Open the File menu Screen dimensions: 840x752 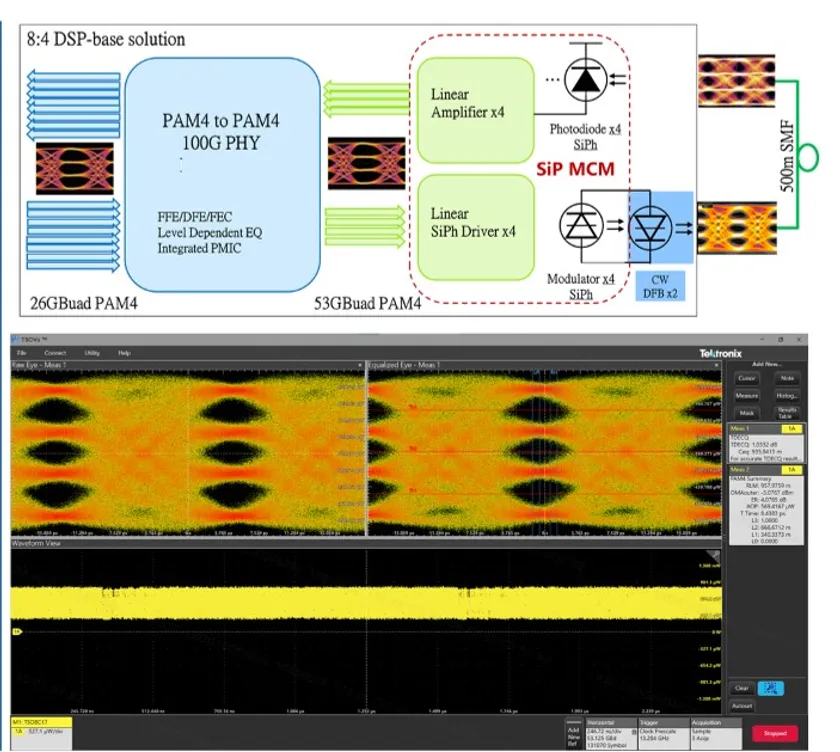pos(21,353)
